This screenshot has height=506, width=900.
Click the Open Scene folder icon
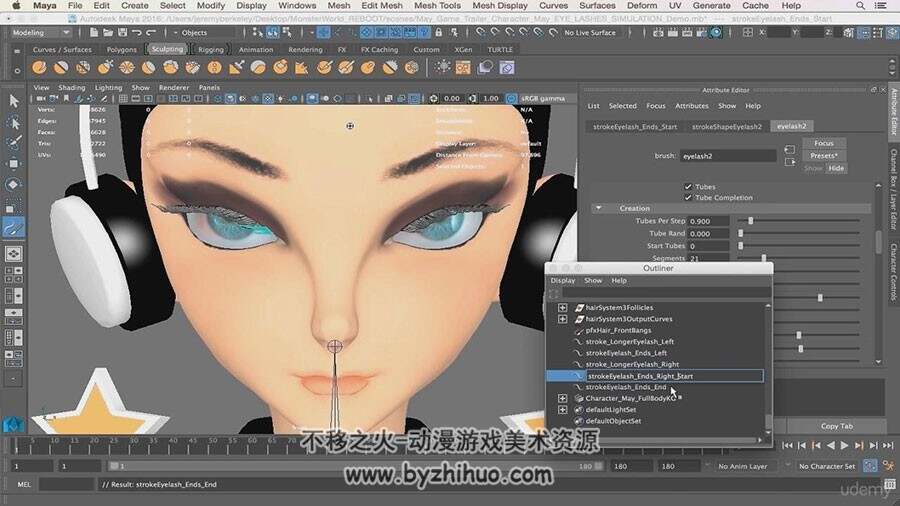tap(108, 33)
